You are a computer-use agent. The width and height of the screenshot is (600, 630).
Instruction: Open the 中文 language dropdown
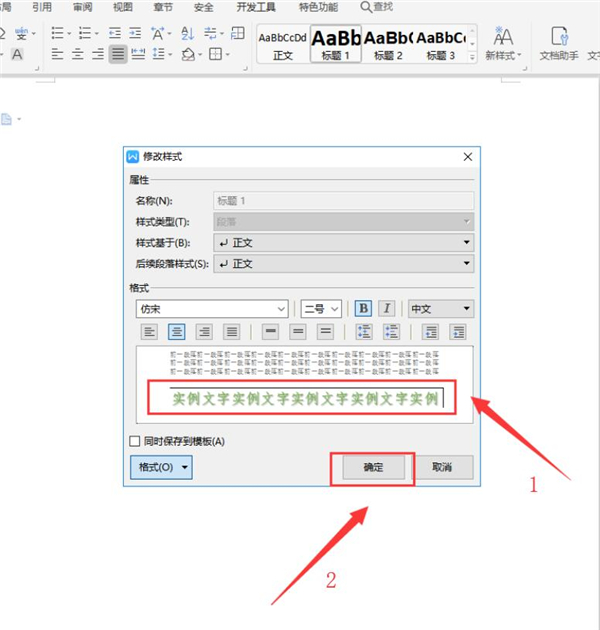(x=441, y=309)
